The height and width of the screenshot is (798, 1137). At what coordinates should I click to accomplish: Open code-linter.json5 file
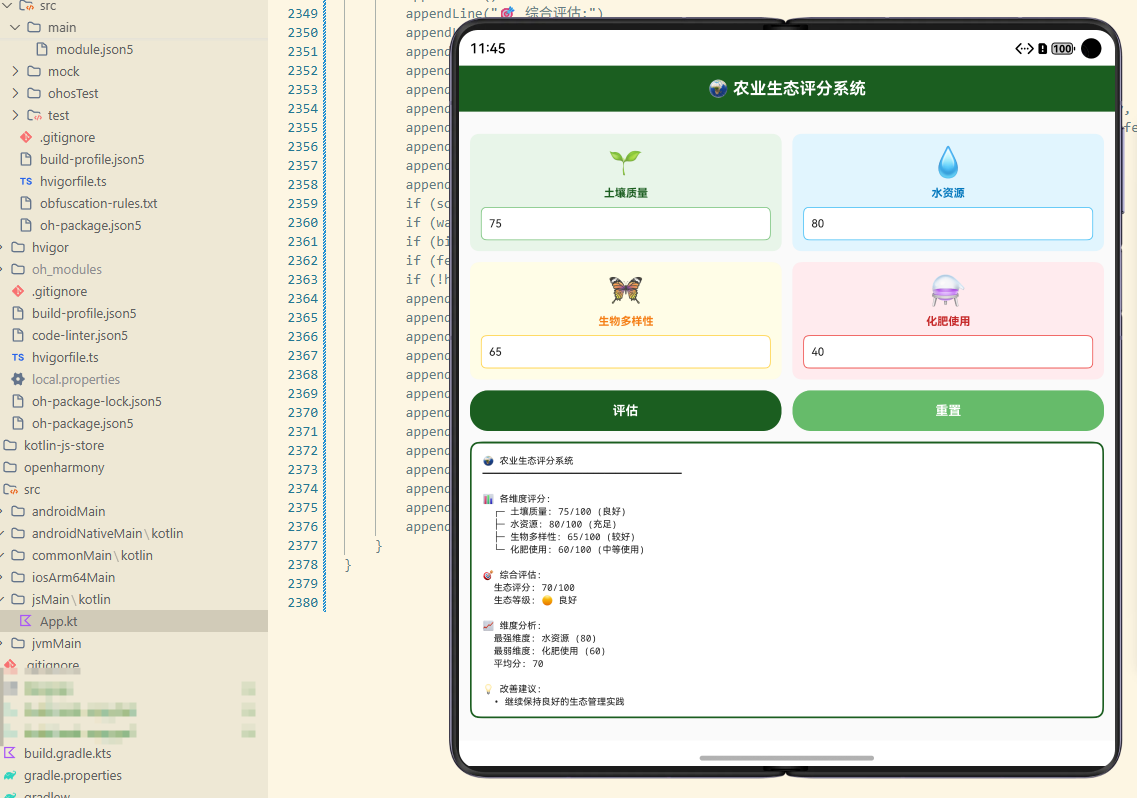(x=79, y=335)
